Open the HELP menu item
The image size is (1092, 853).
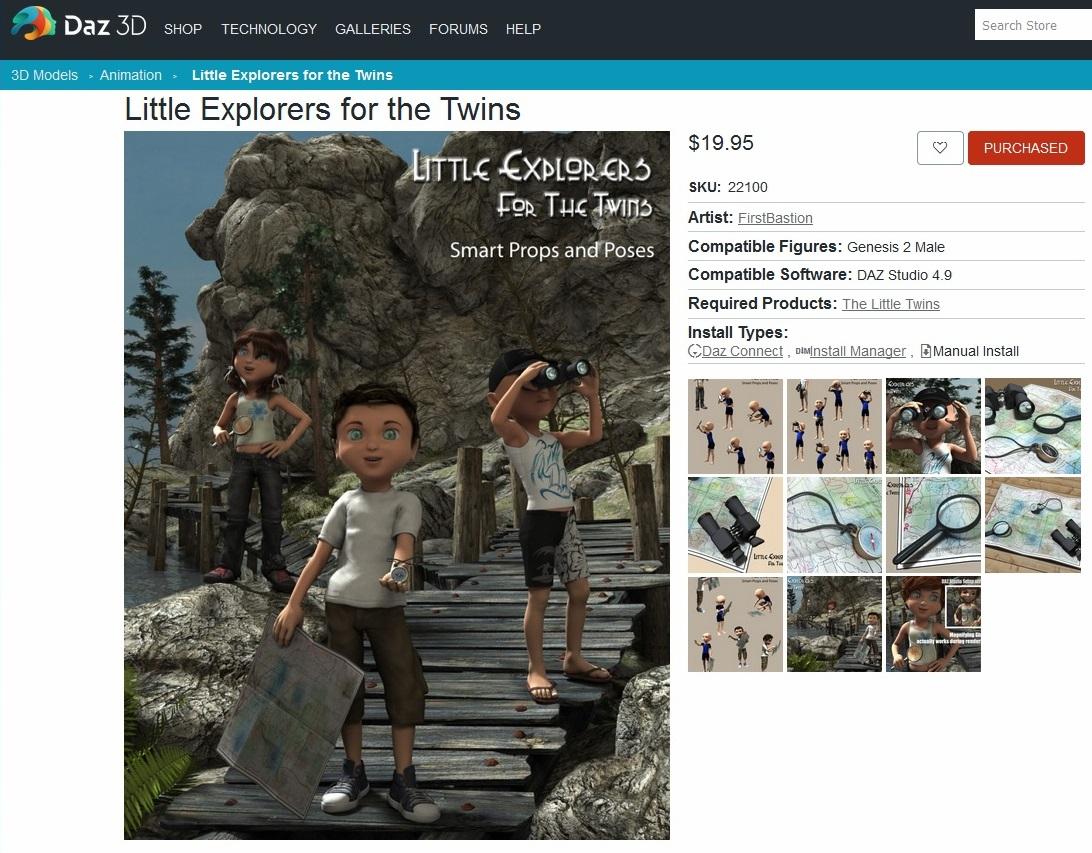(523, 29)
